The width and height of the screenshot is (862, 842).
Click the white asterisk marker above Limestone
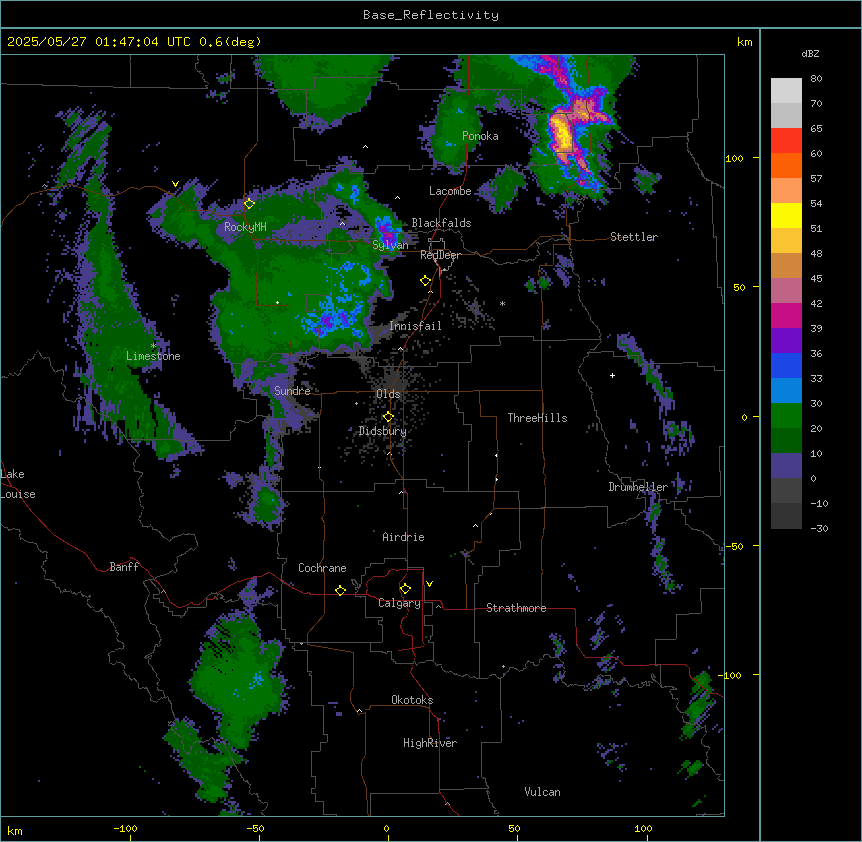(x=153, y=346)
